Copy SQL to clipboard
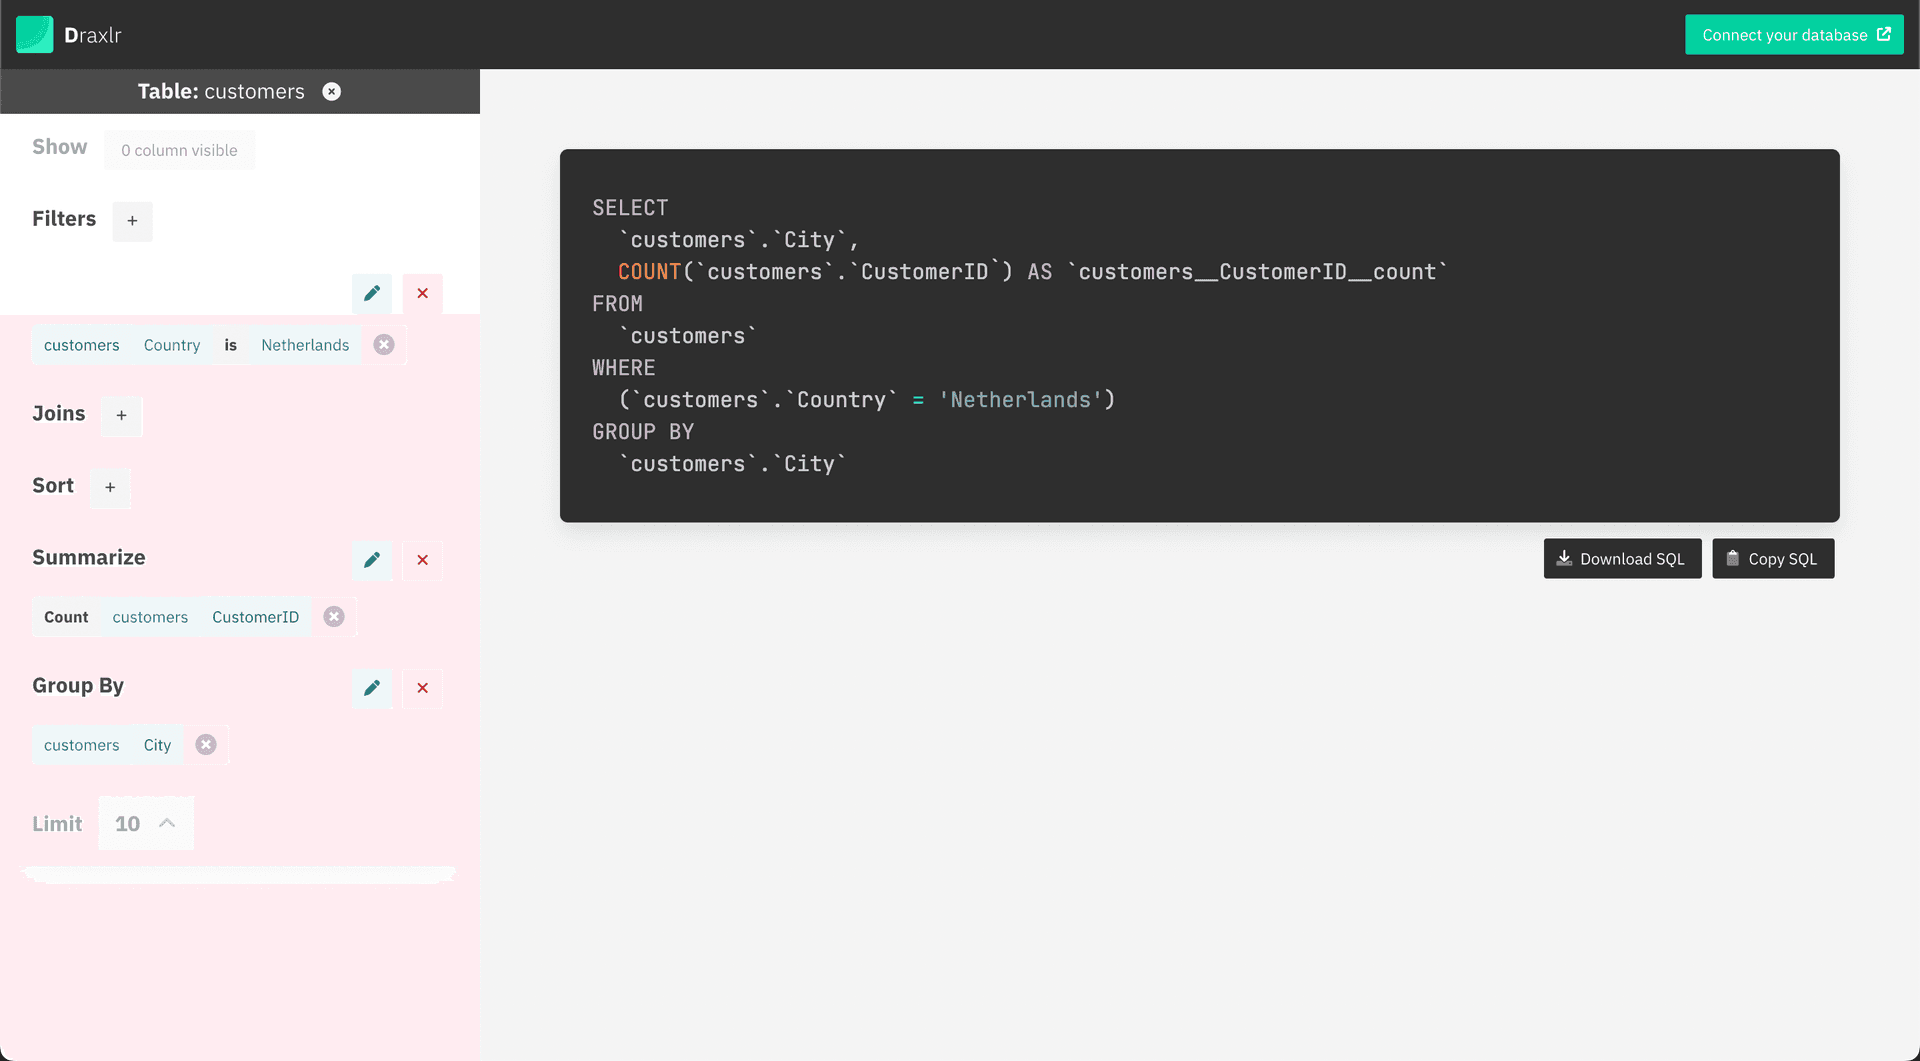The height and width of the screenshot is (1061, 1920). (x=1772, y=559)
